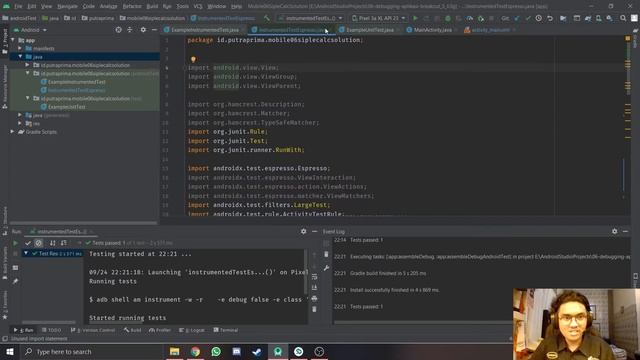The width and height of the screenshot is (640, 360).
Task: Open run configuration dropdown instrumentedTestEs
Action: (x=310, y=18)
